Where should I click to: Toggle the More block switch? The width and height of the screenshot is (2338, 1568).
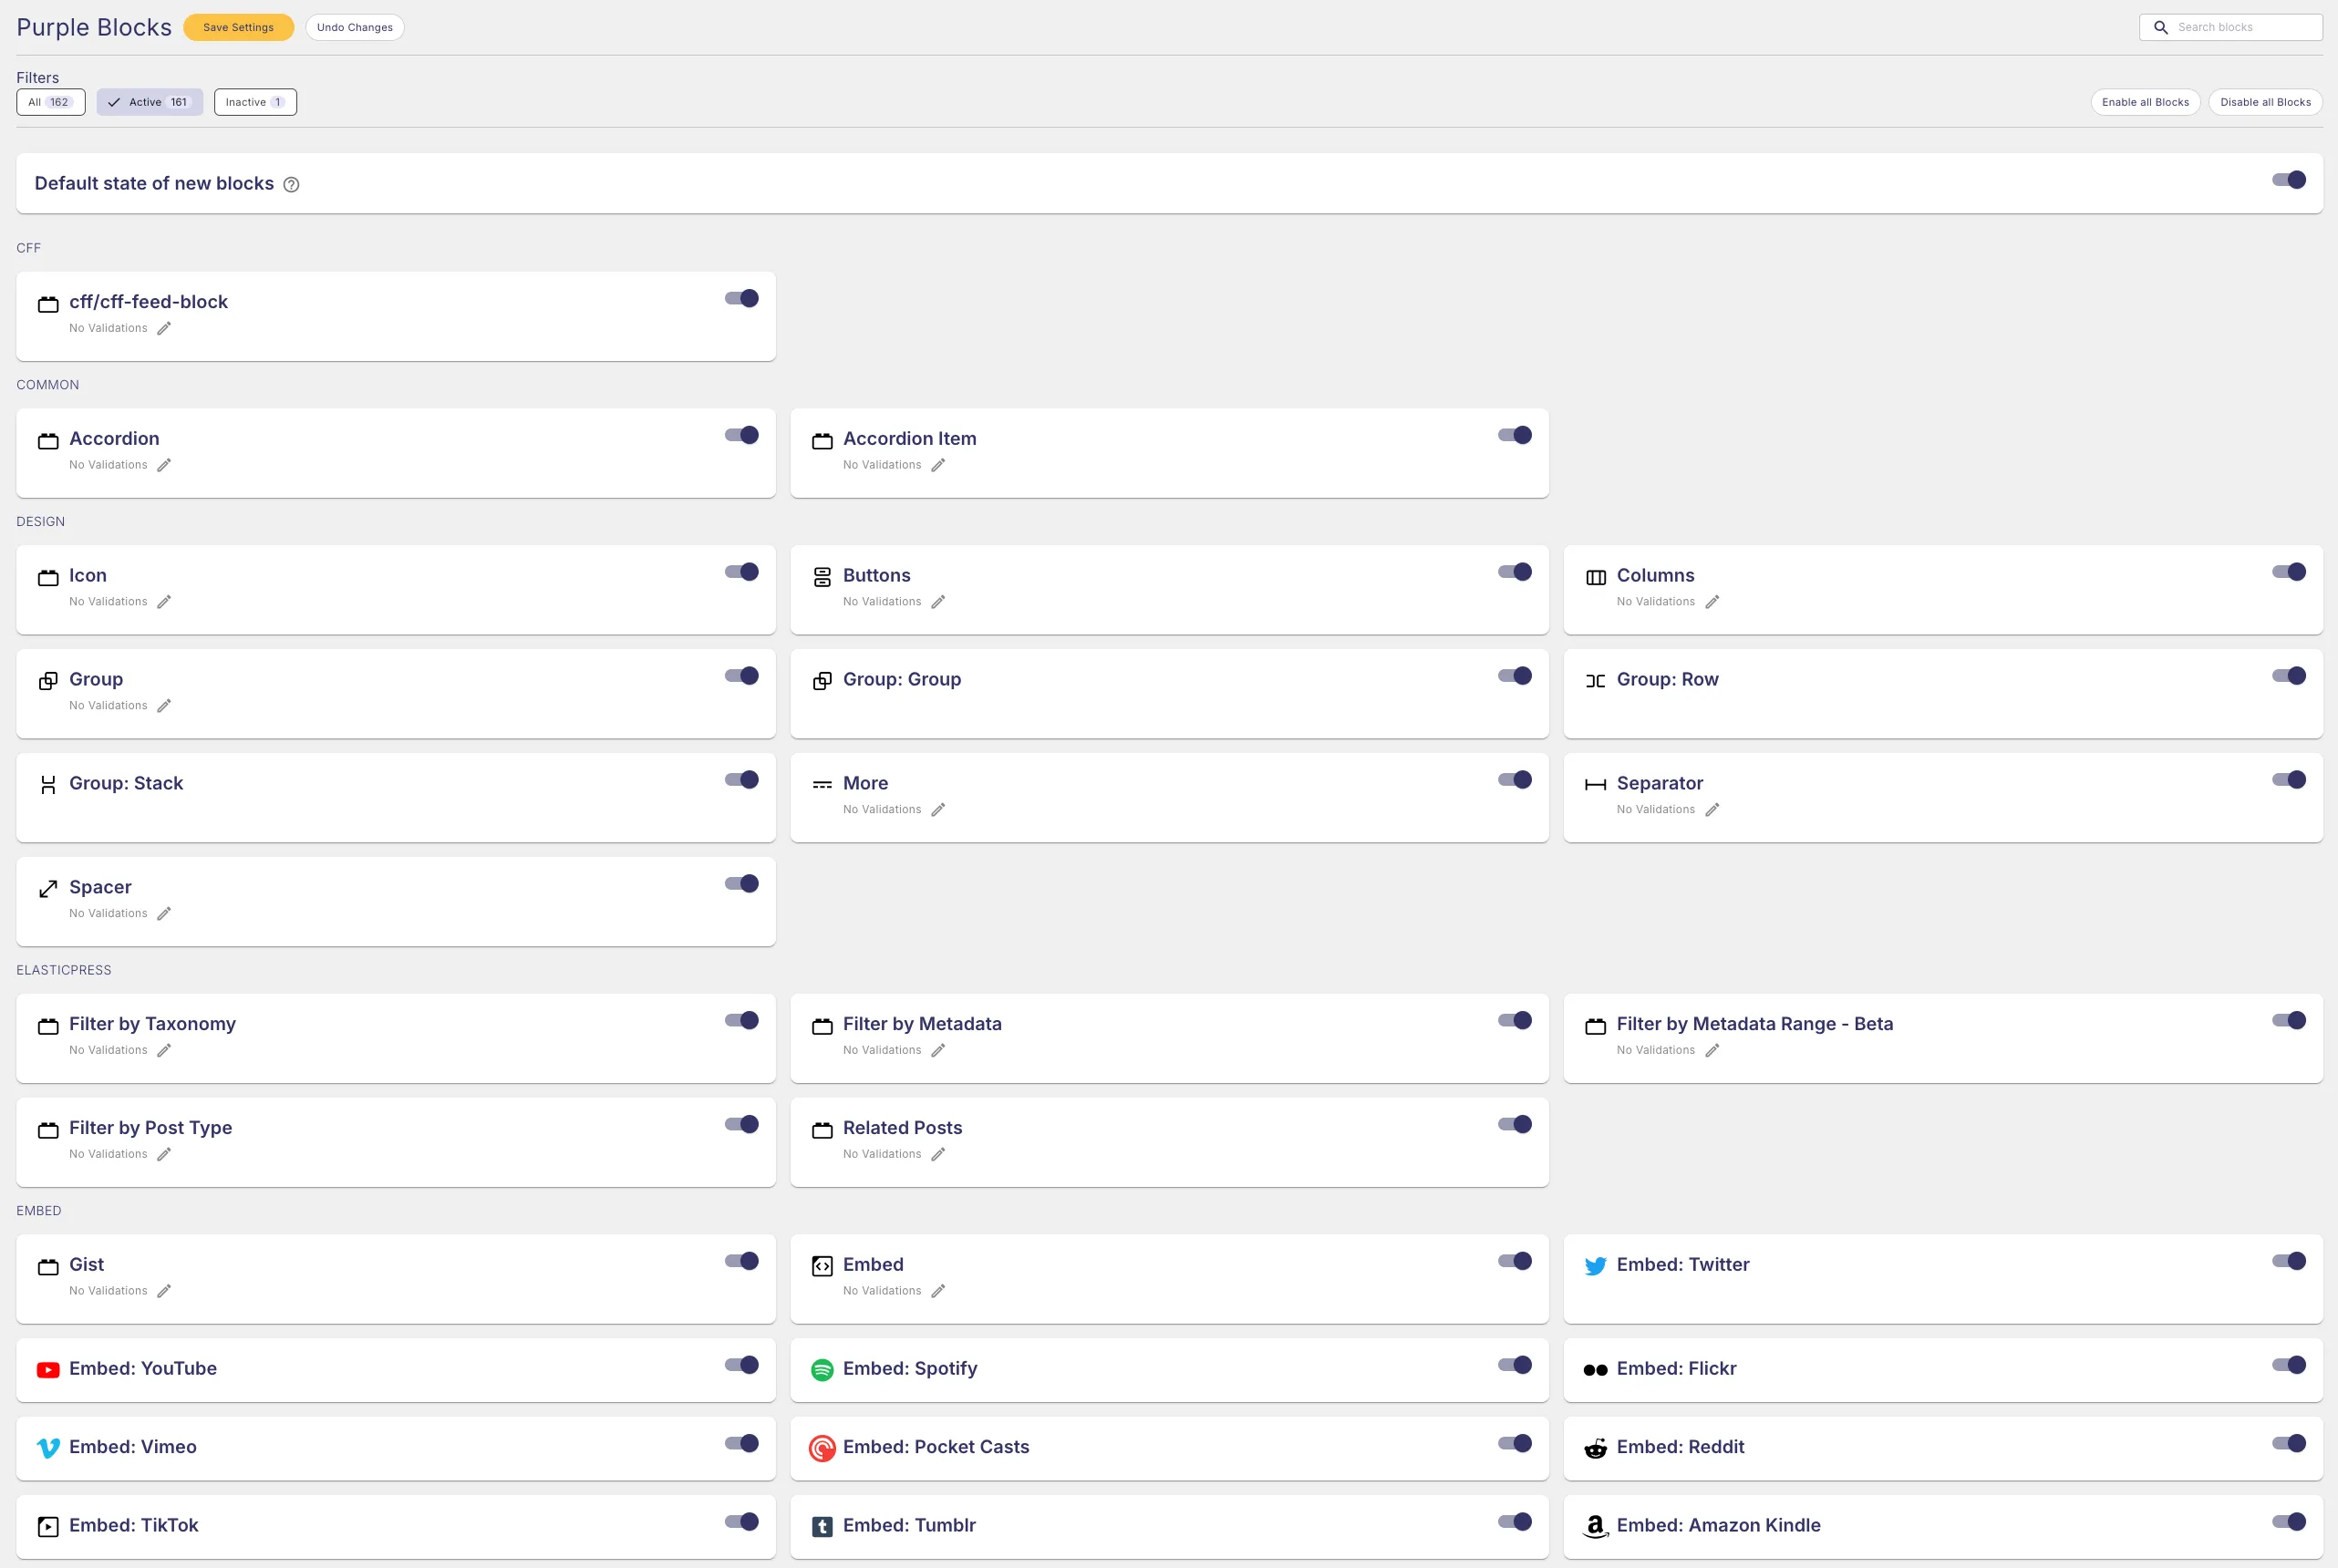coord(1515,780)
